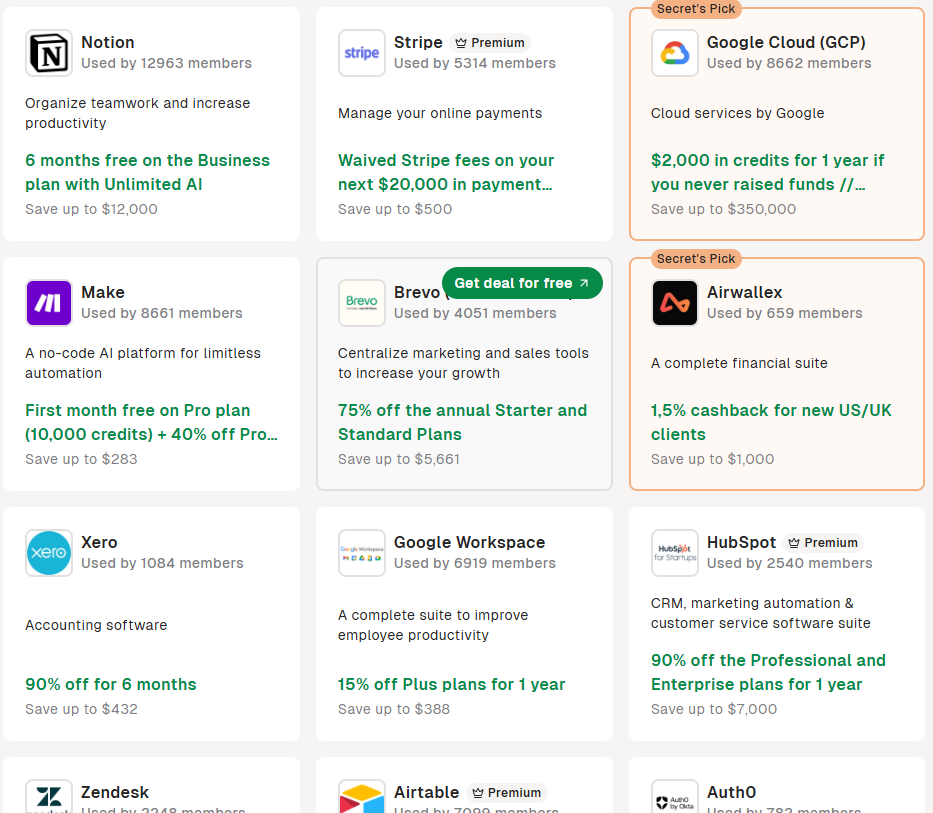
Task: Click 'Used by 6919 members' text
Action: pos(475,563)
